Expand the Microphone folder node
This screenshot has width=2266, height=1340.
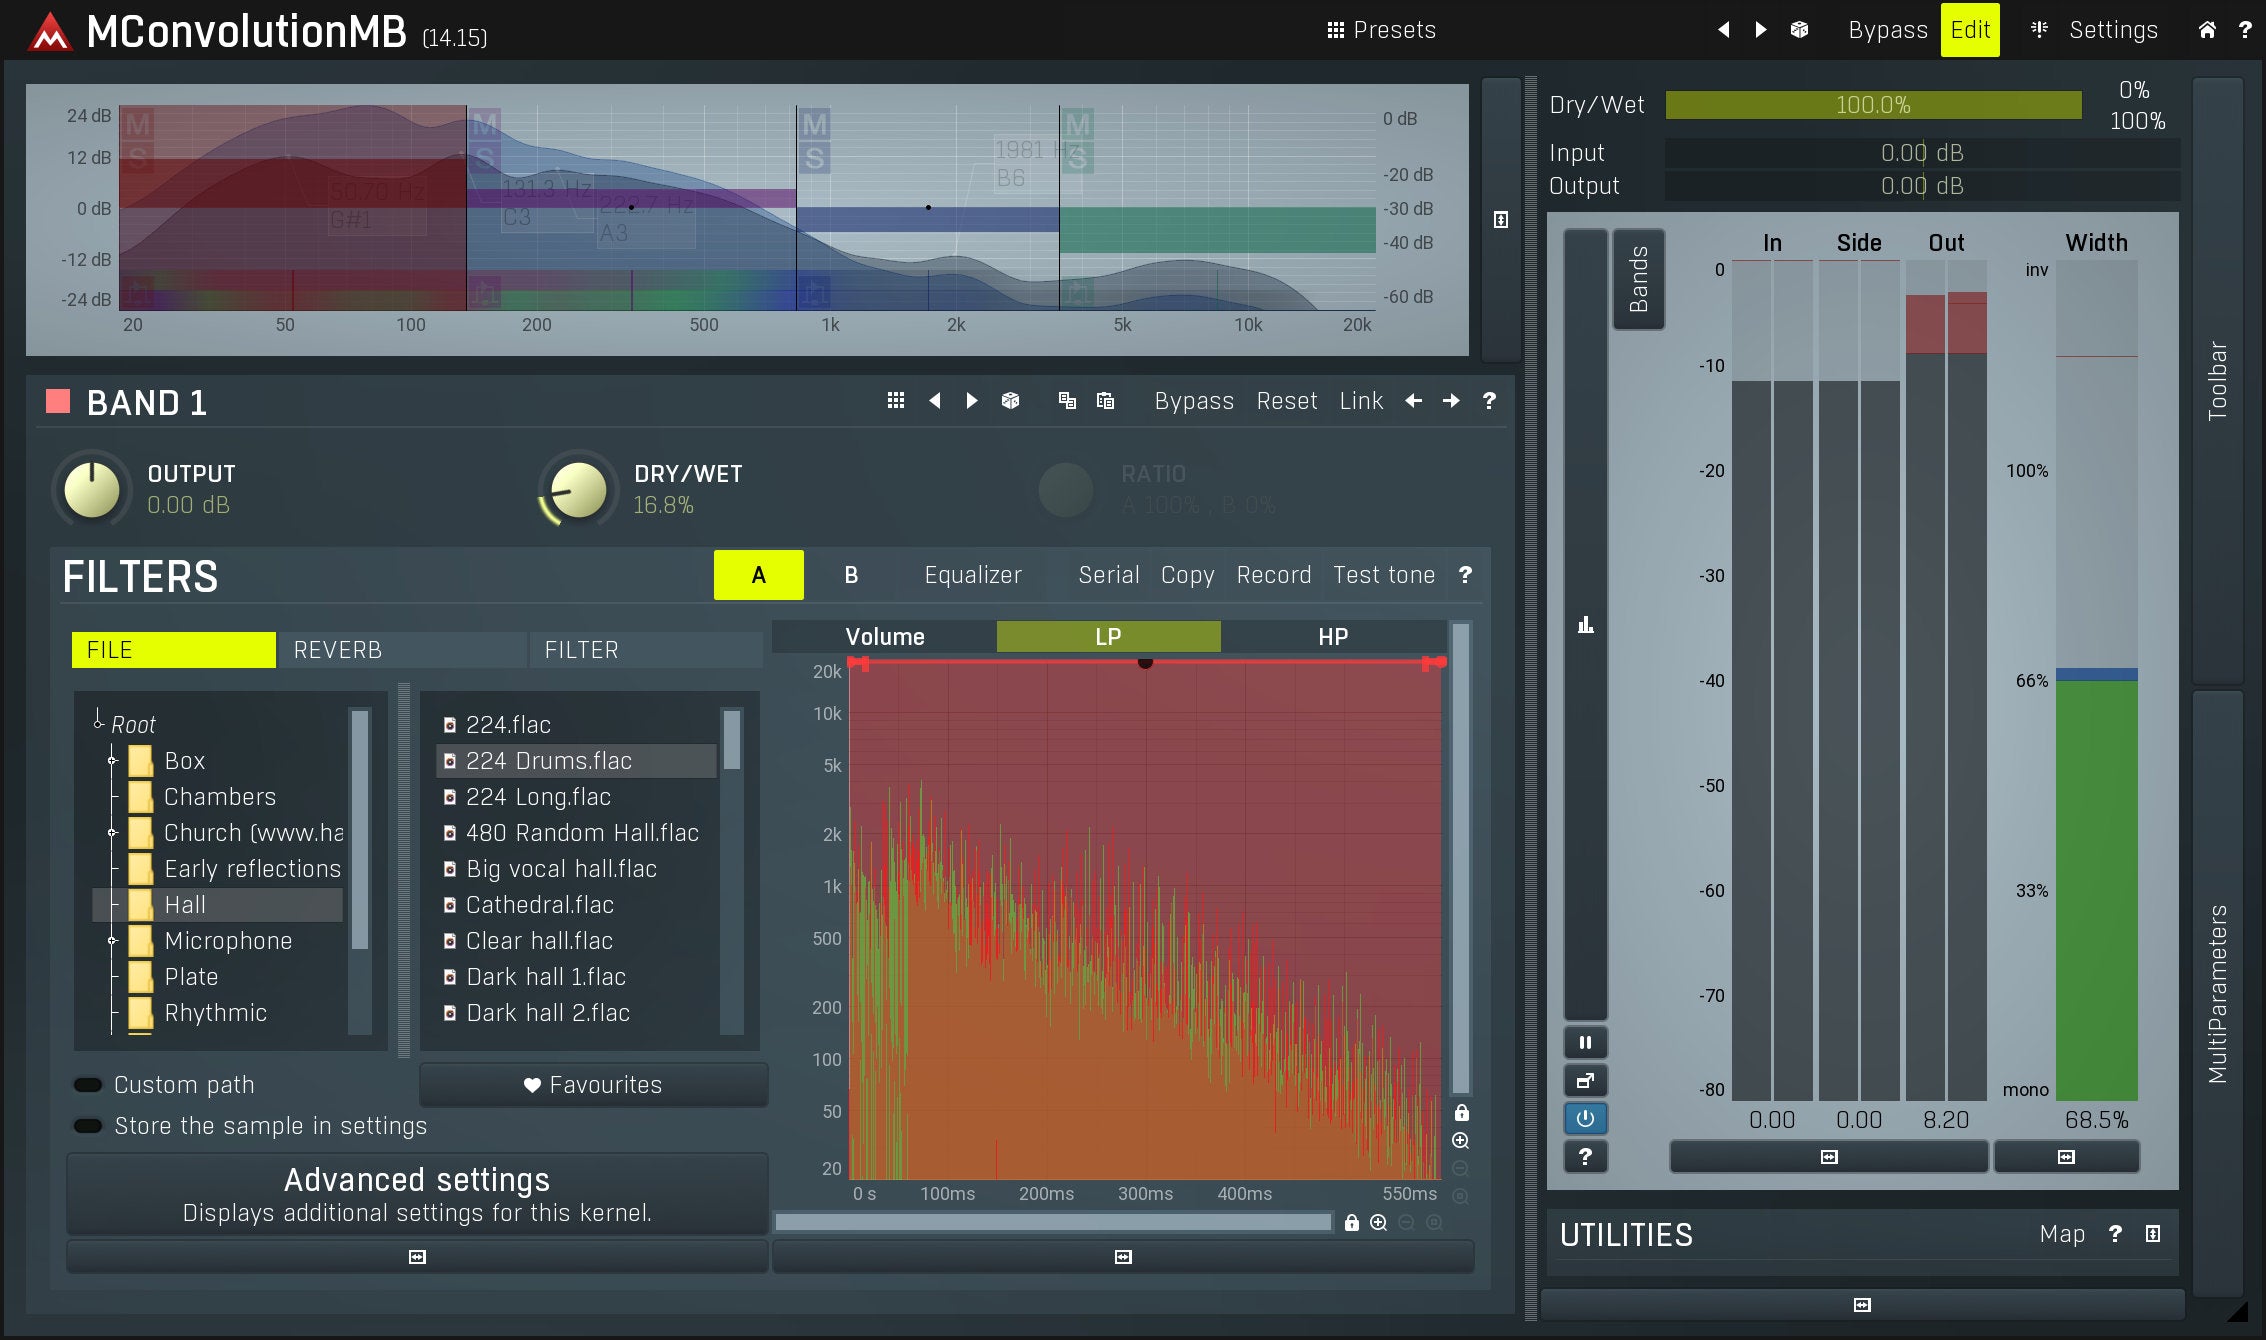112,940
